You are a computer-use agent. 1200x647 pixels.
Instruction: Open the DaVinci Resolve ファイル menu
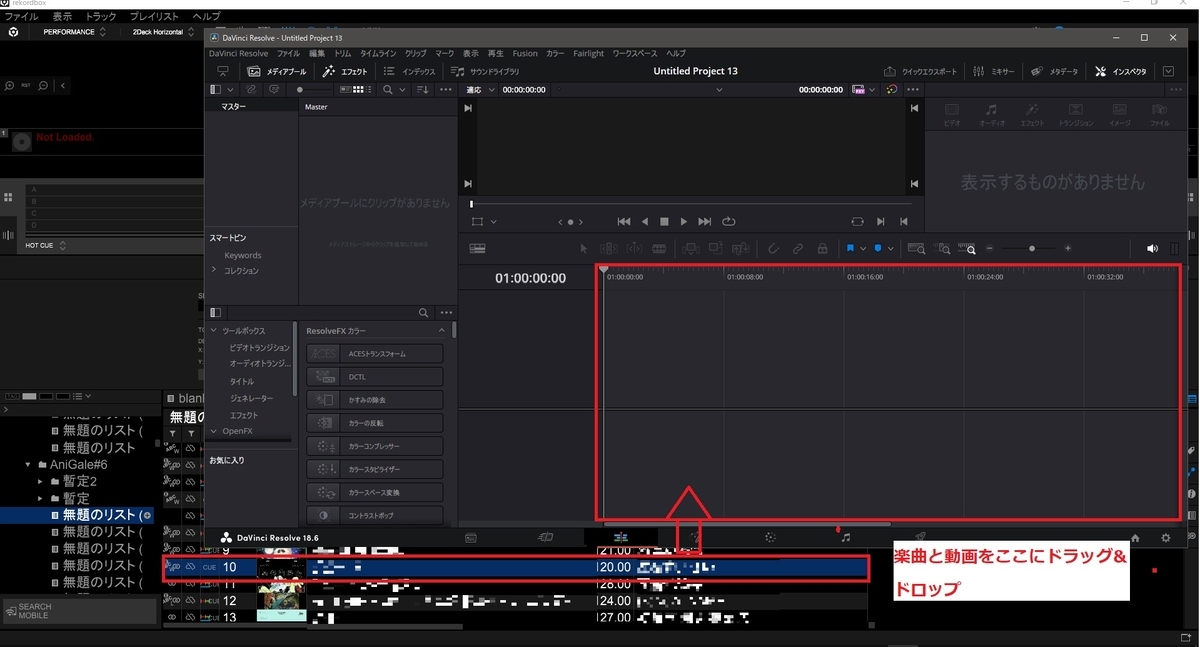(x=288, y=53)
